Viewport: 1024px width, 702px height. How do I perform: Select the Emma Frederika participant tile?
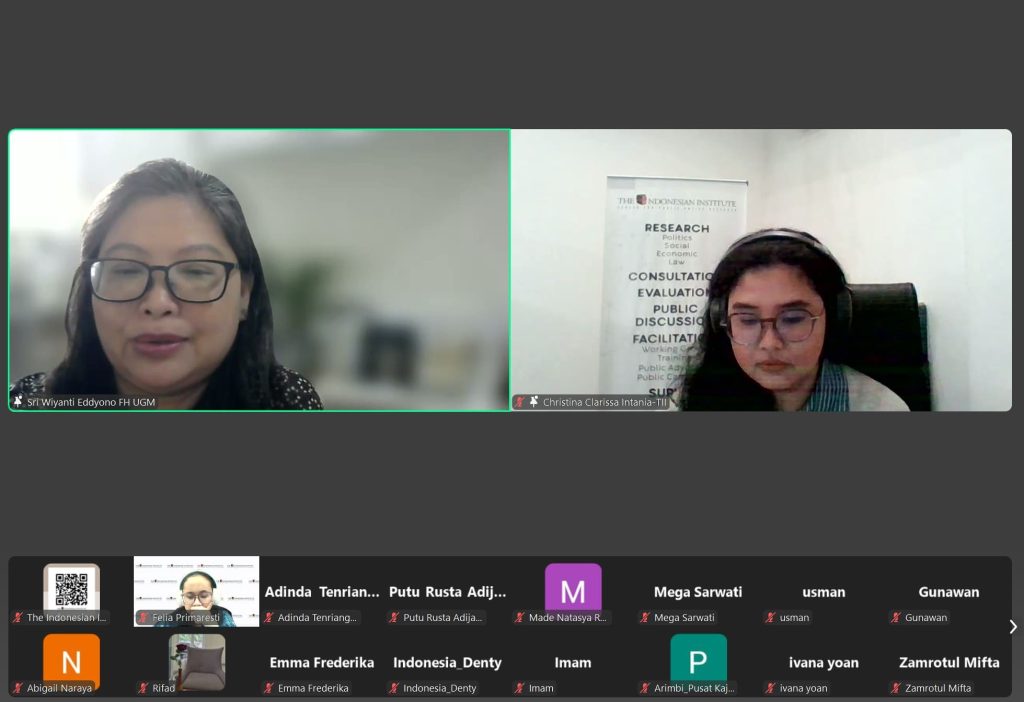click(321, 663)
